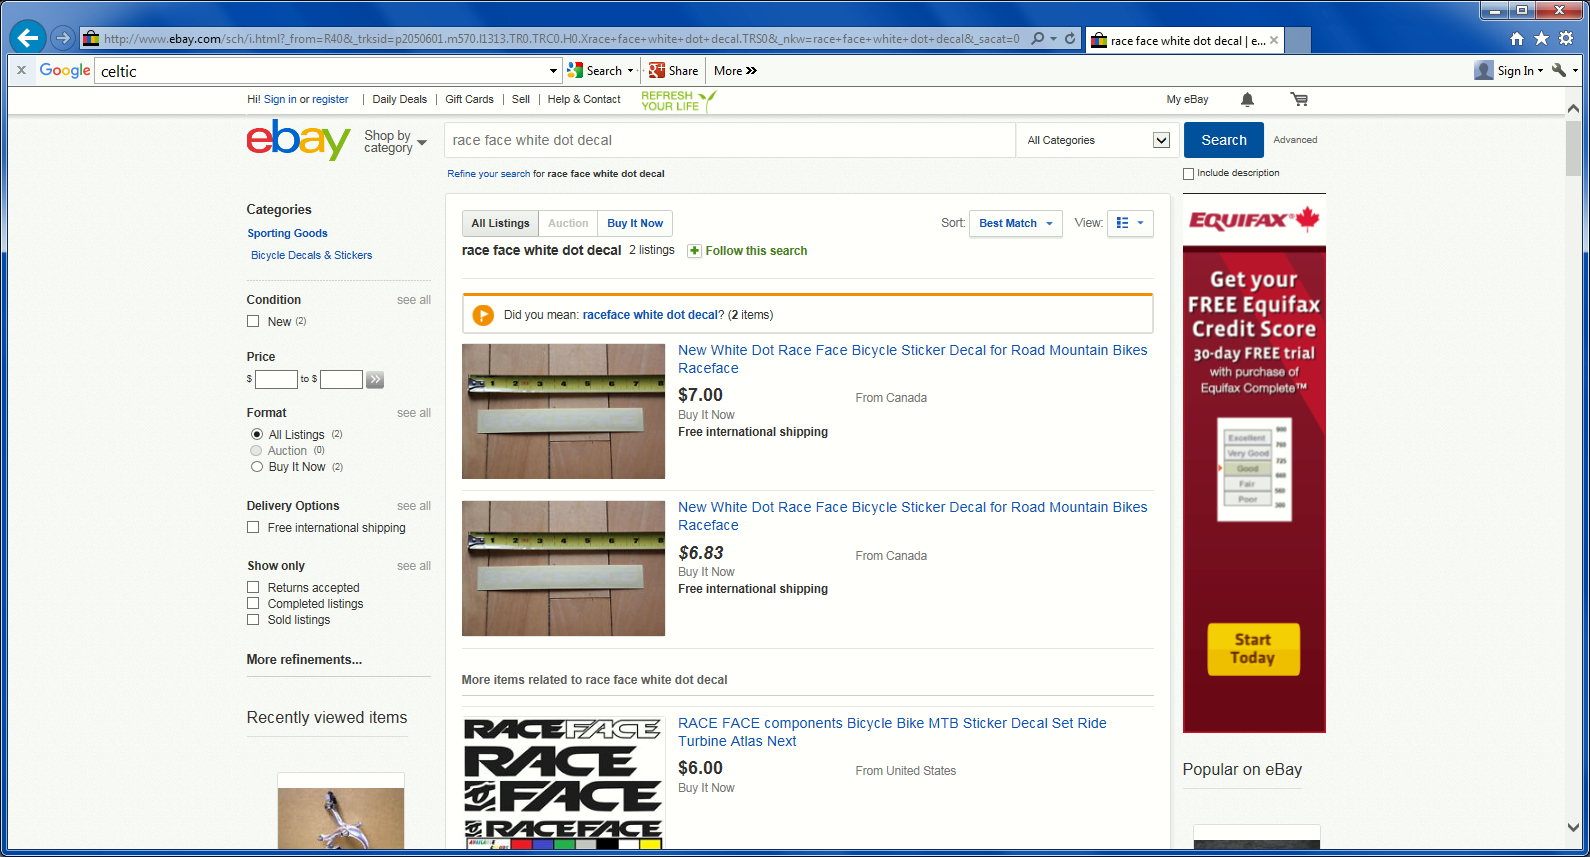This screenshot has width=1590, height=857.
Task: Expand Shop by category menu
Action: coord(395,141)
